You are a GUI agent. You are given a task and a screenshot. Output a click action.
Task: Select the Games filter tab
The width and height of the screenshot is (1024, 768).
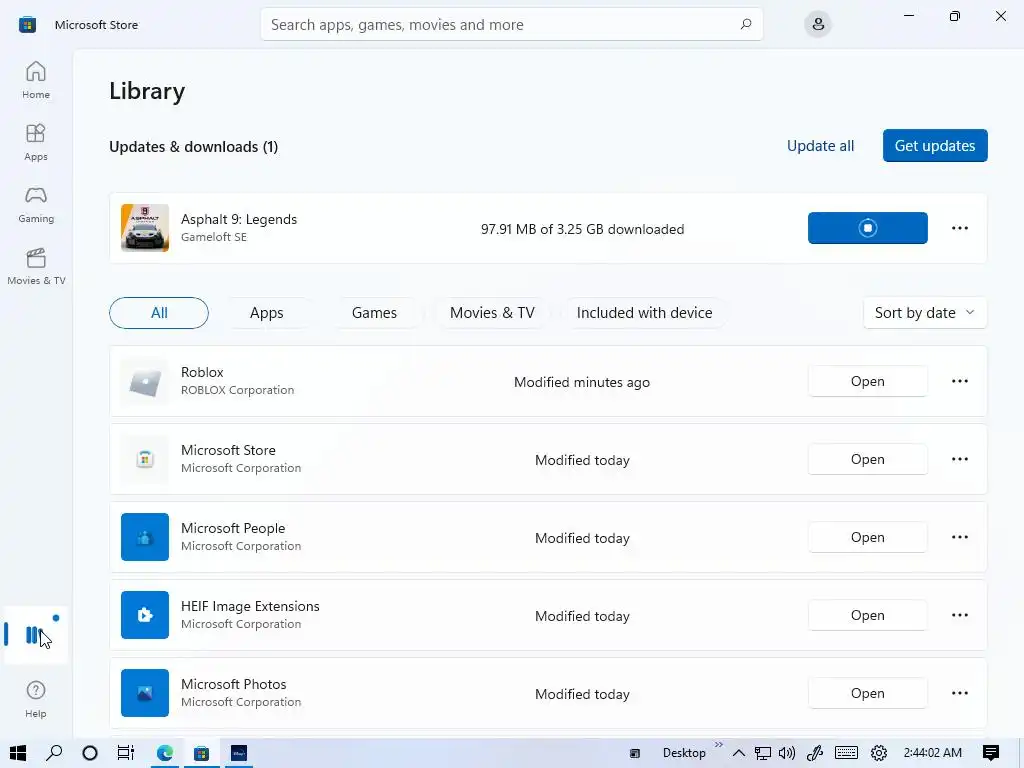point(374,313)
